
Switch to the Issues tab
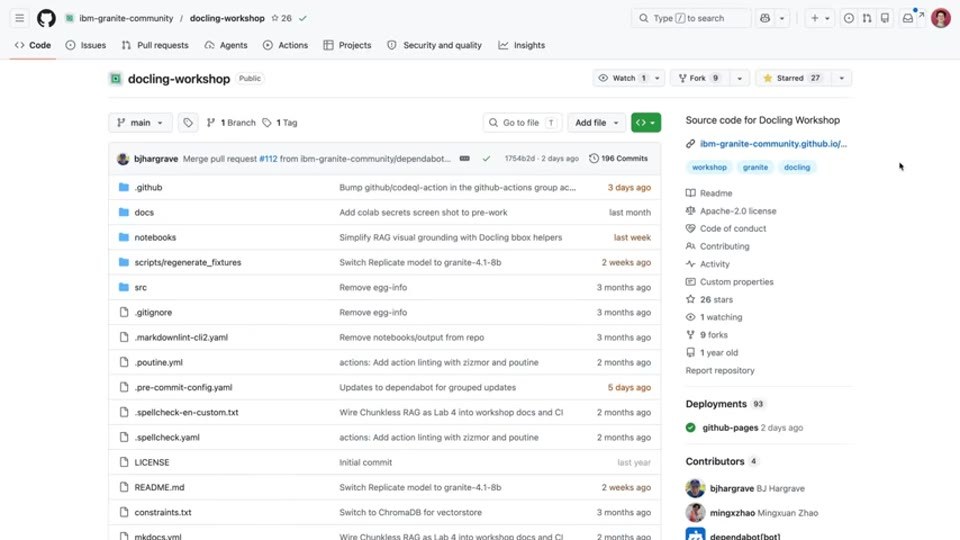pos(86,45)
